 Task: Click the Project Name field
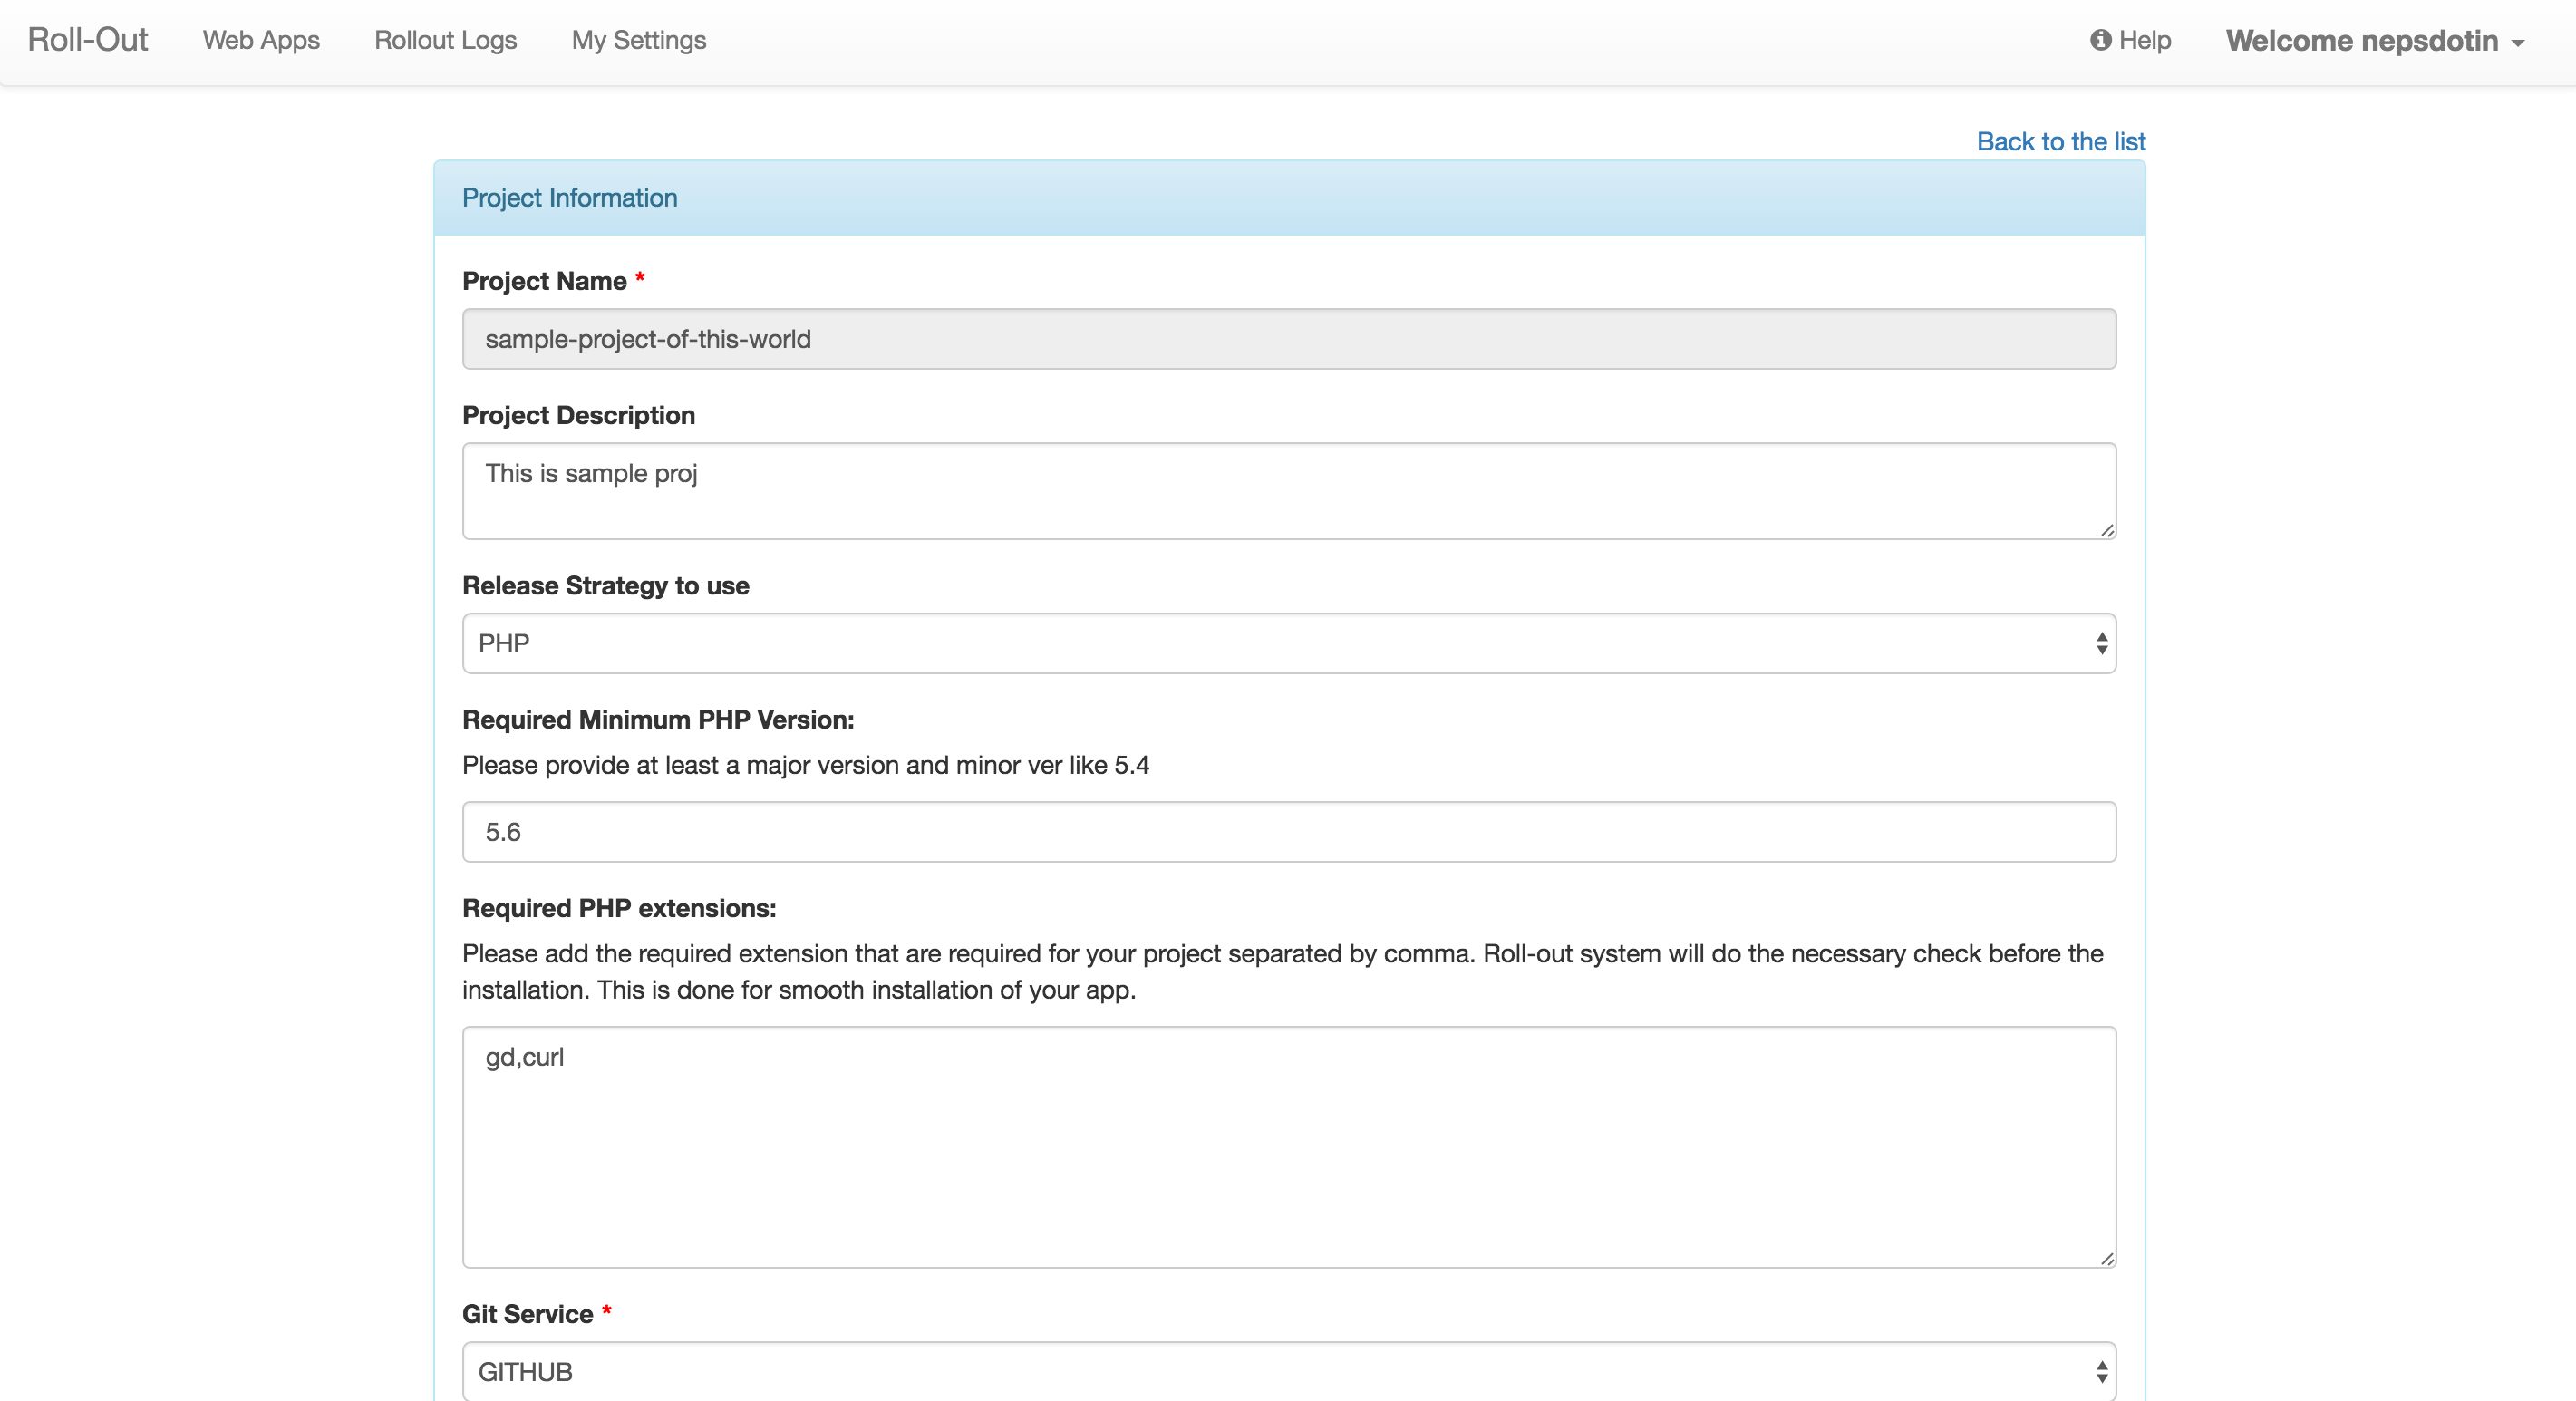coord(1288,339)
